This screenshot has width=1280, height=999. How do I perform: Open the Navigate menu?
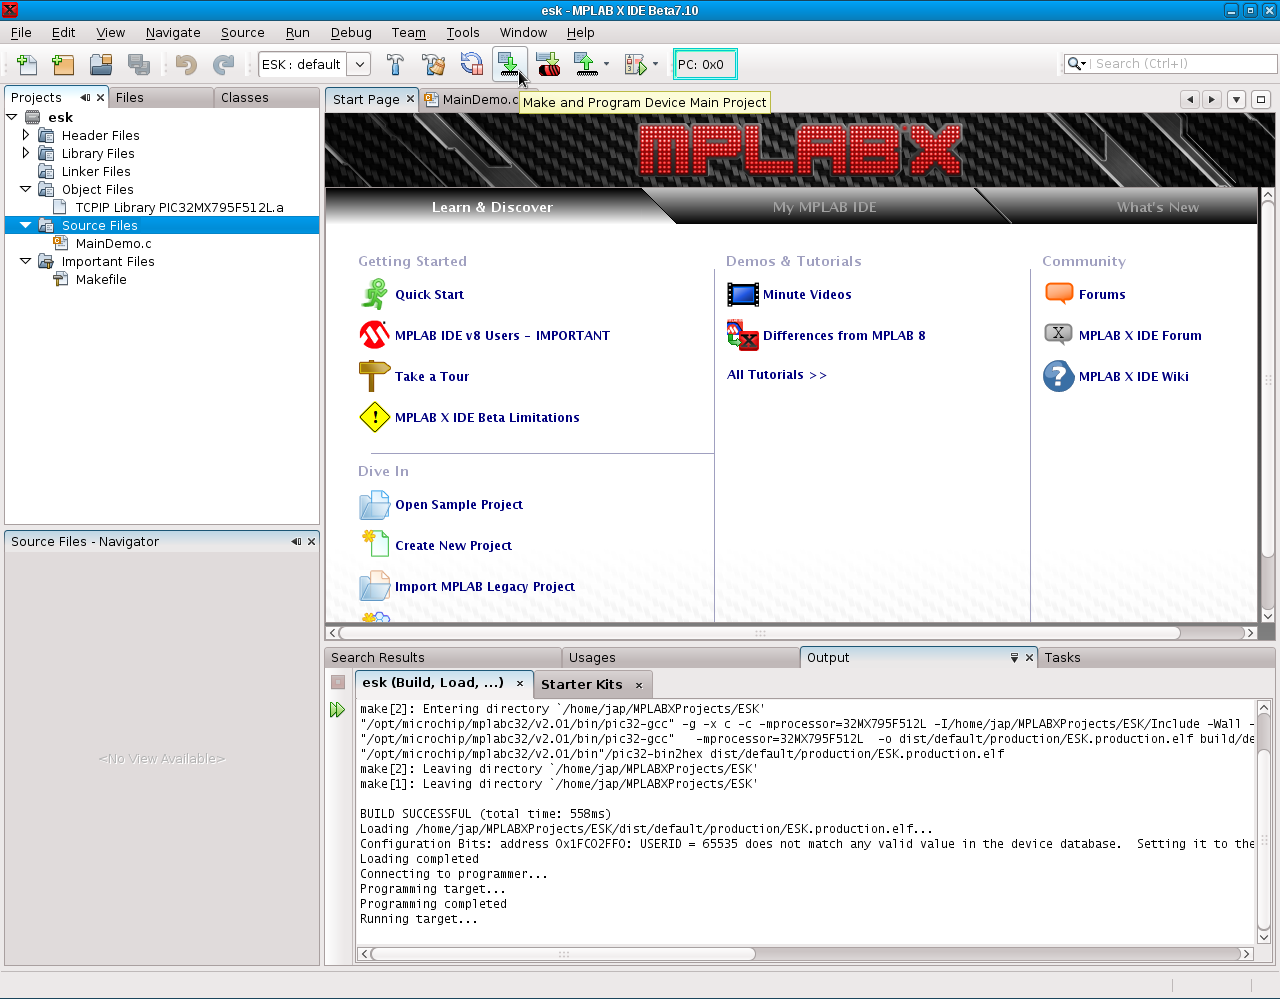173,32
